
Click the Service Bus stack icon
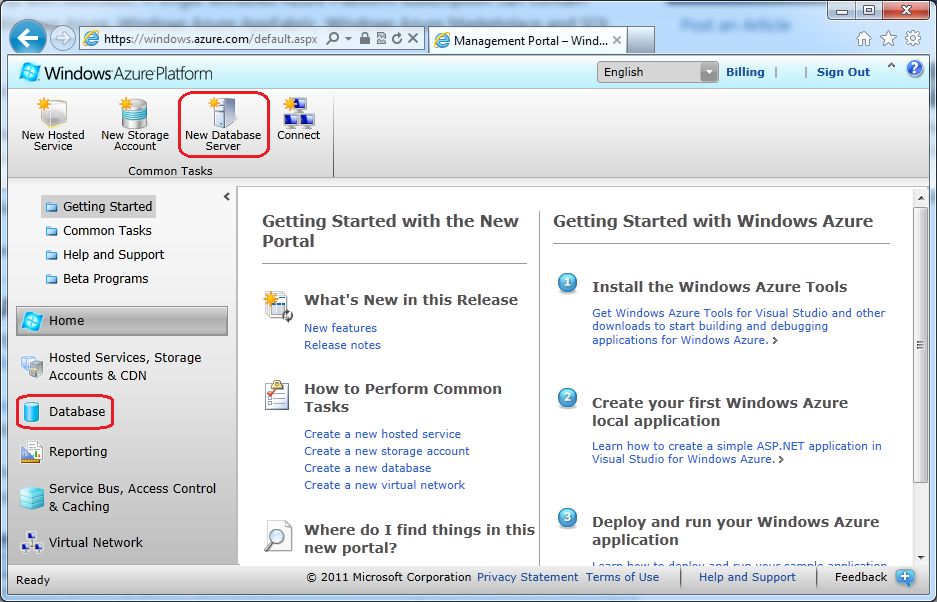click(31, 497)
